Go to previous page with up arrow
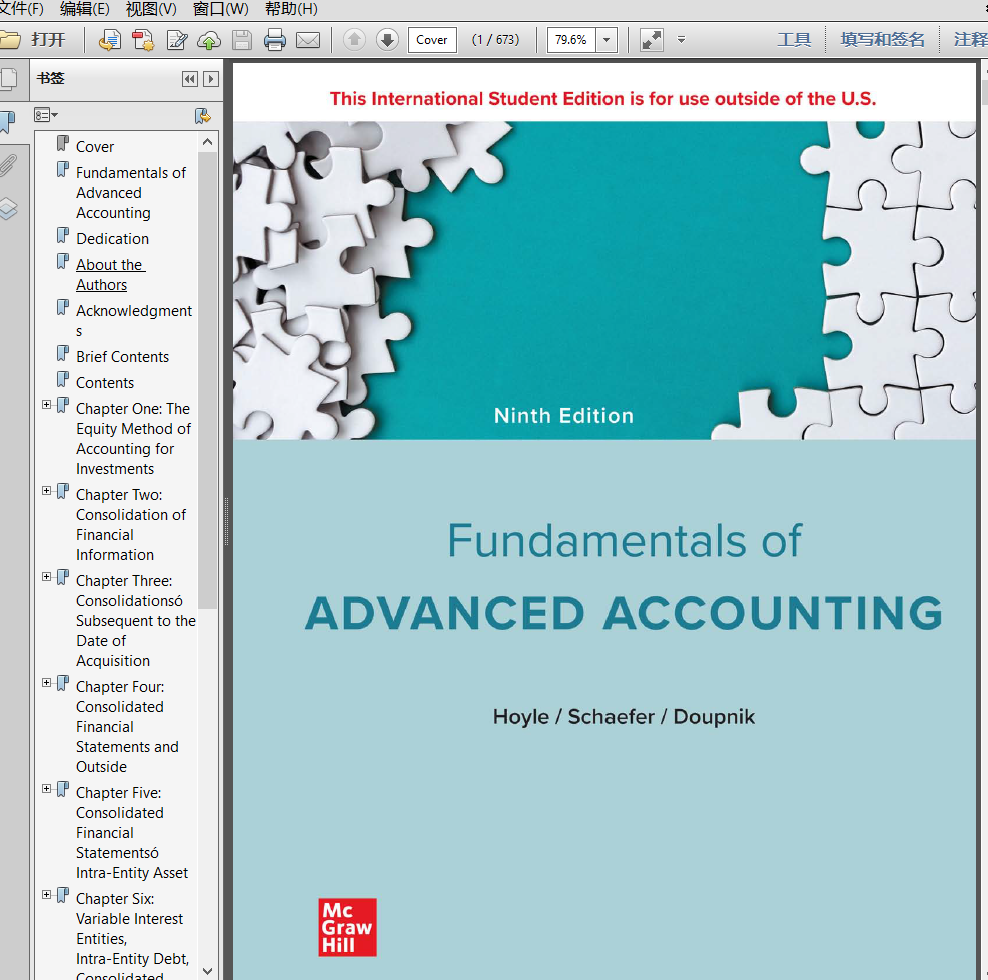988x980 pixels. 354,40
